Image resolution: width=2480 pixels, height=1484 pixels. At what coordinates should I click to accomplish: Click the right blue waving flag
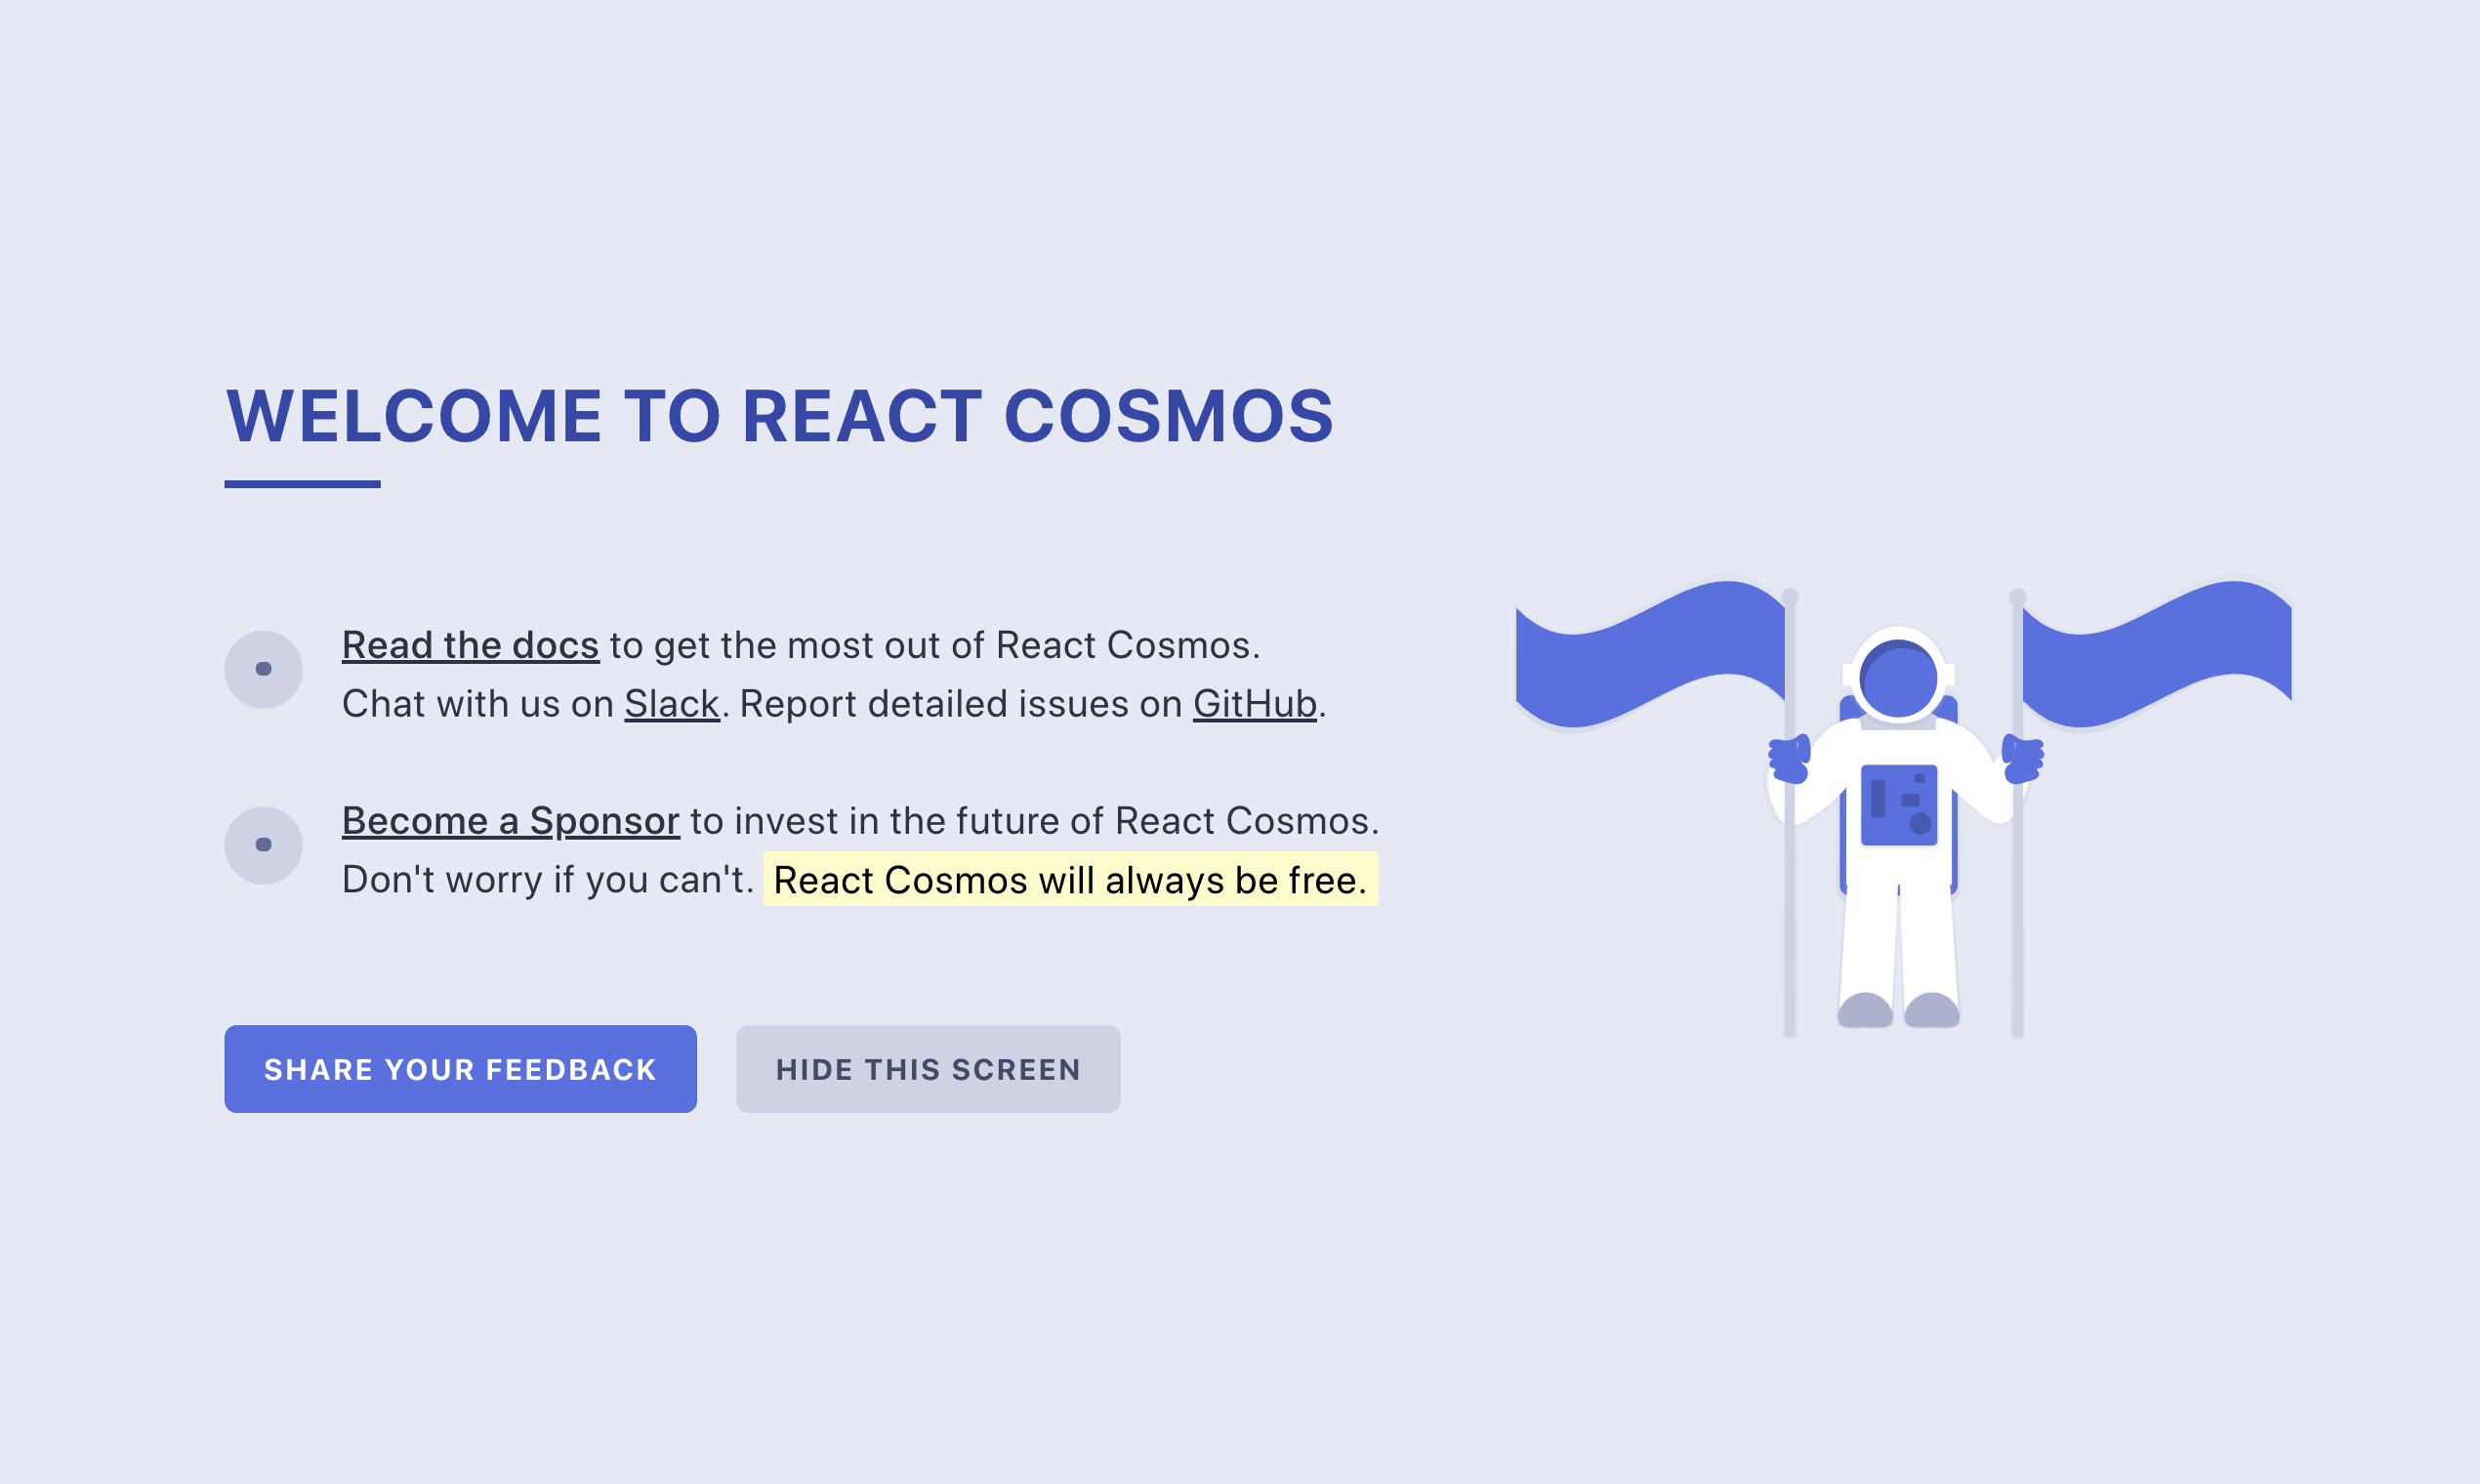2157,655
